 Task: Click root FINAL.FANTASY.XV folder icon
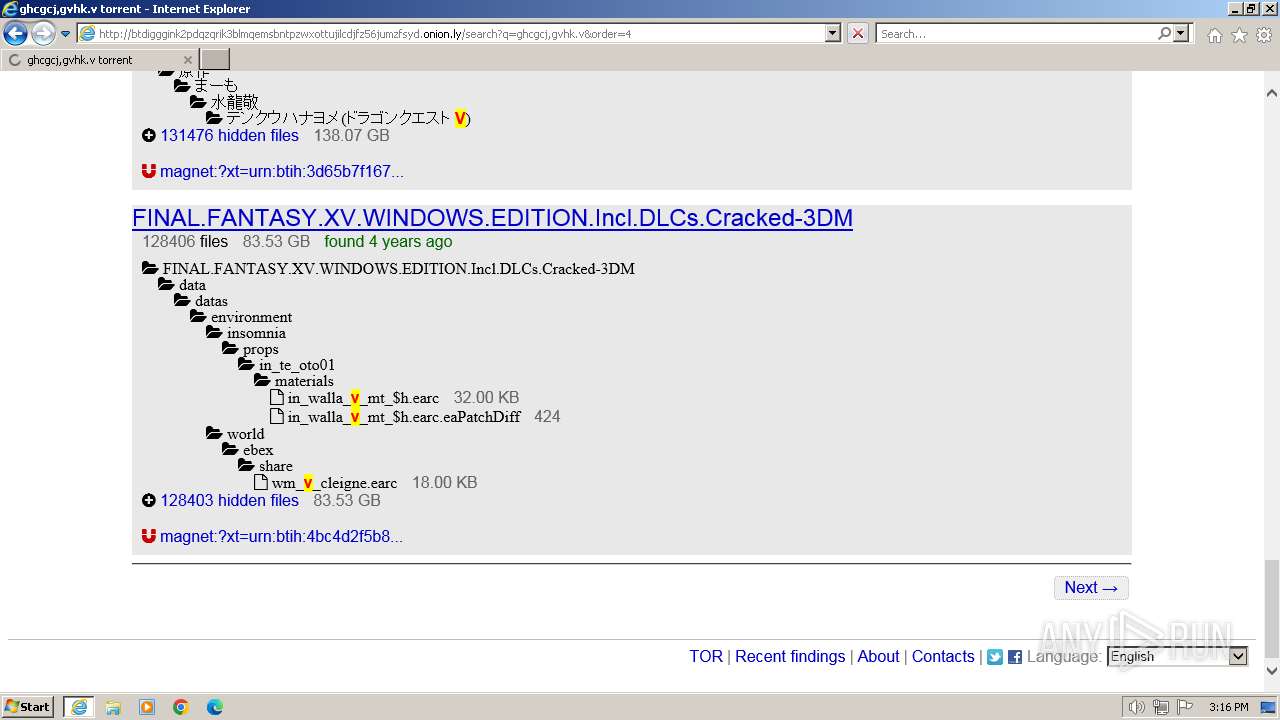(x=150, y=268)
